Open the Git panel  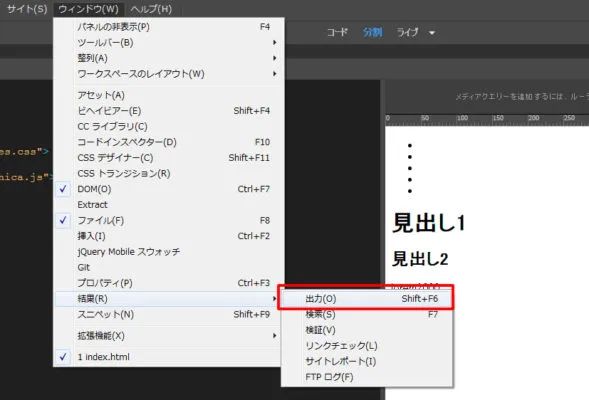point(168,267)
